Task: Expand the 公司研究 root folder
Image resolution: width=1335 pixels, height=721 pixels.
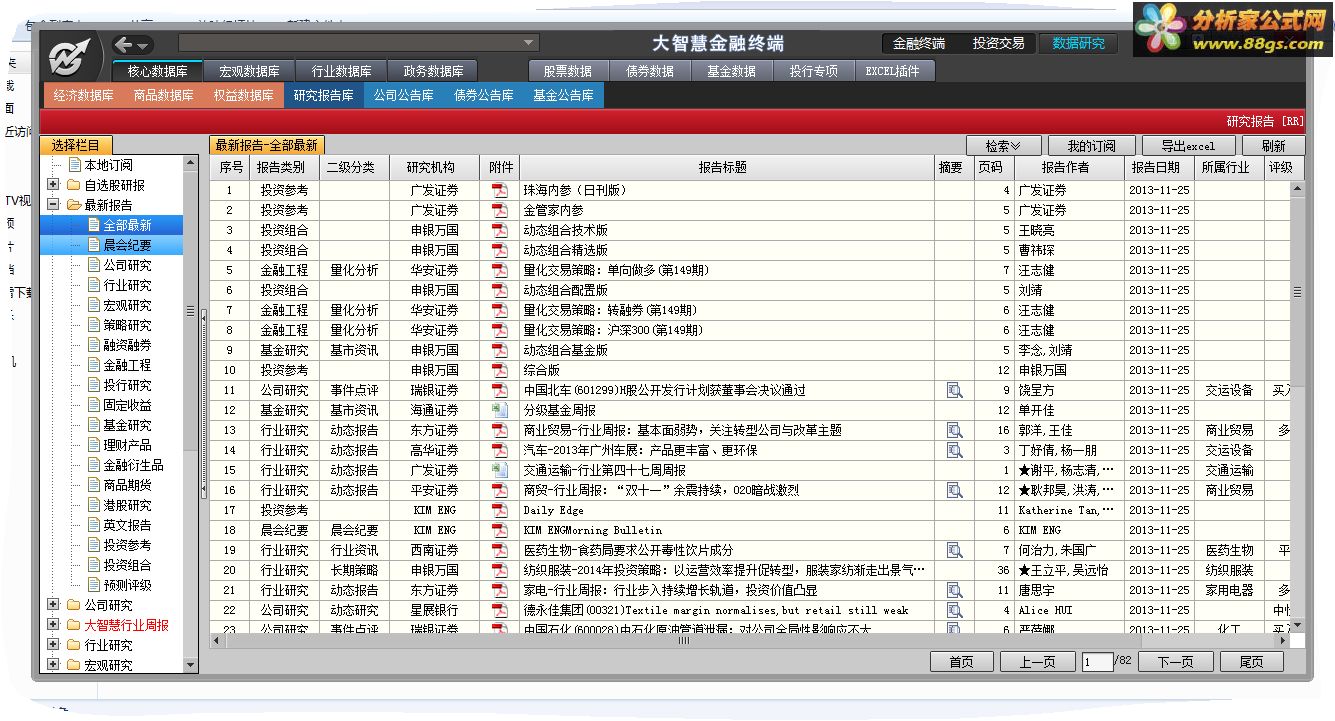Action: click(53, 605)
